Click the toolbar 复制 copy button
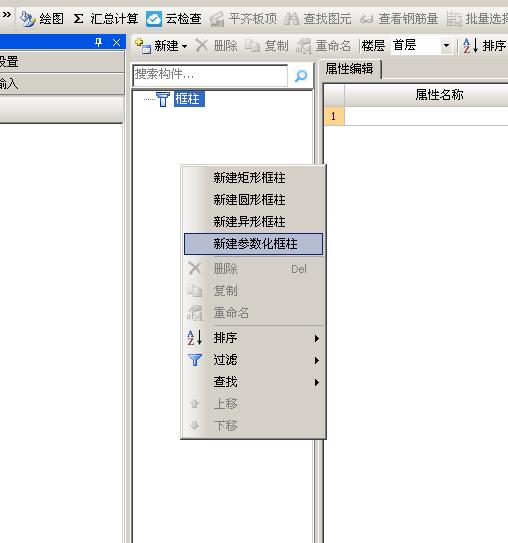The height and width of the screenshot is (543, 508). [x=267, y=46]
